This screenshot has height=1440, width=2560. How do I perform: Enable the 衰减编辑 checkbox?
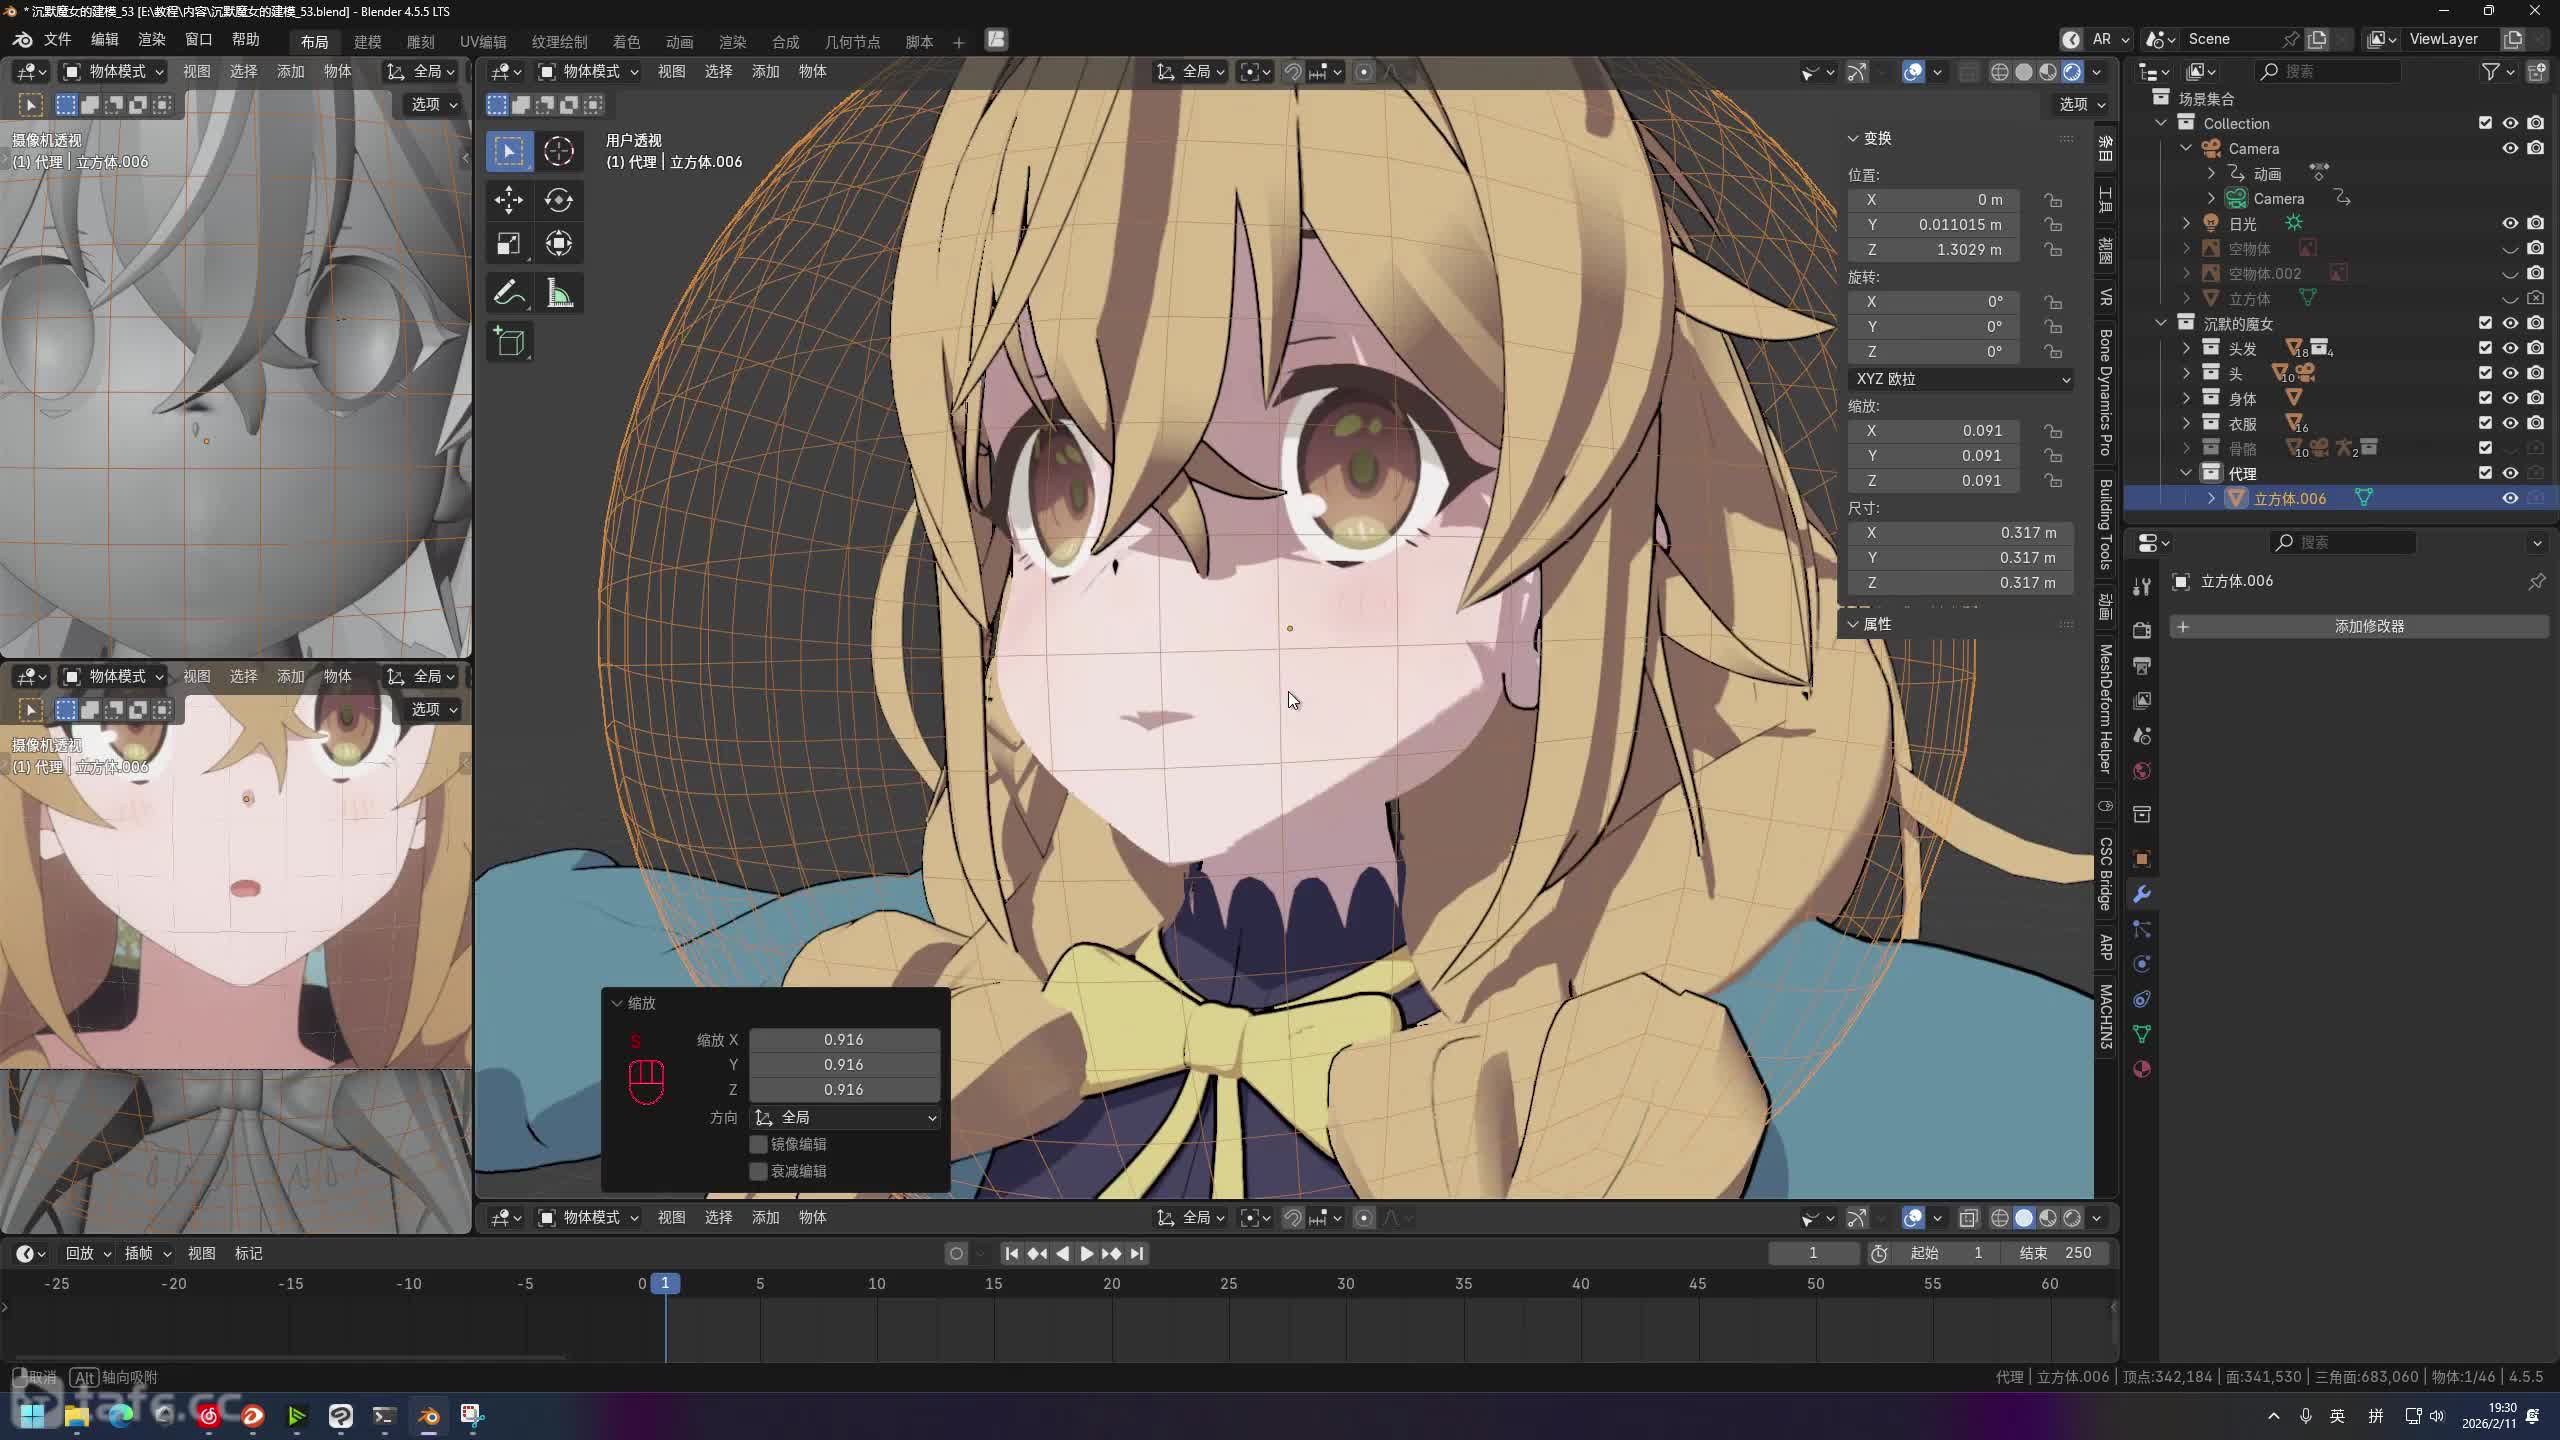pos(758,1171)
